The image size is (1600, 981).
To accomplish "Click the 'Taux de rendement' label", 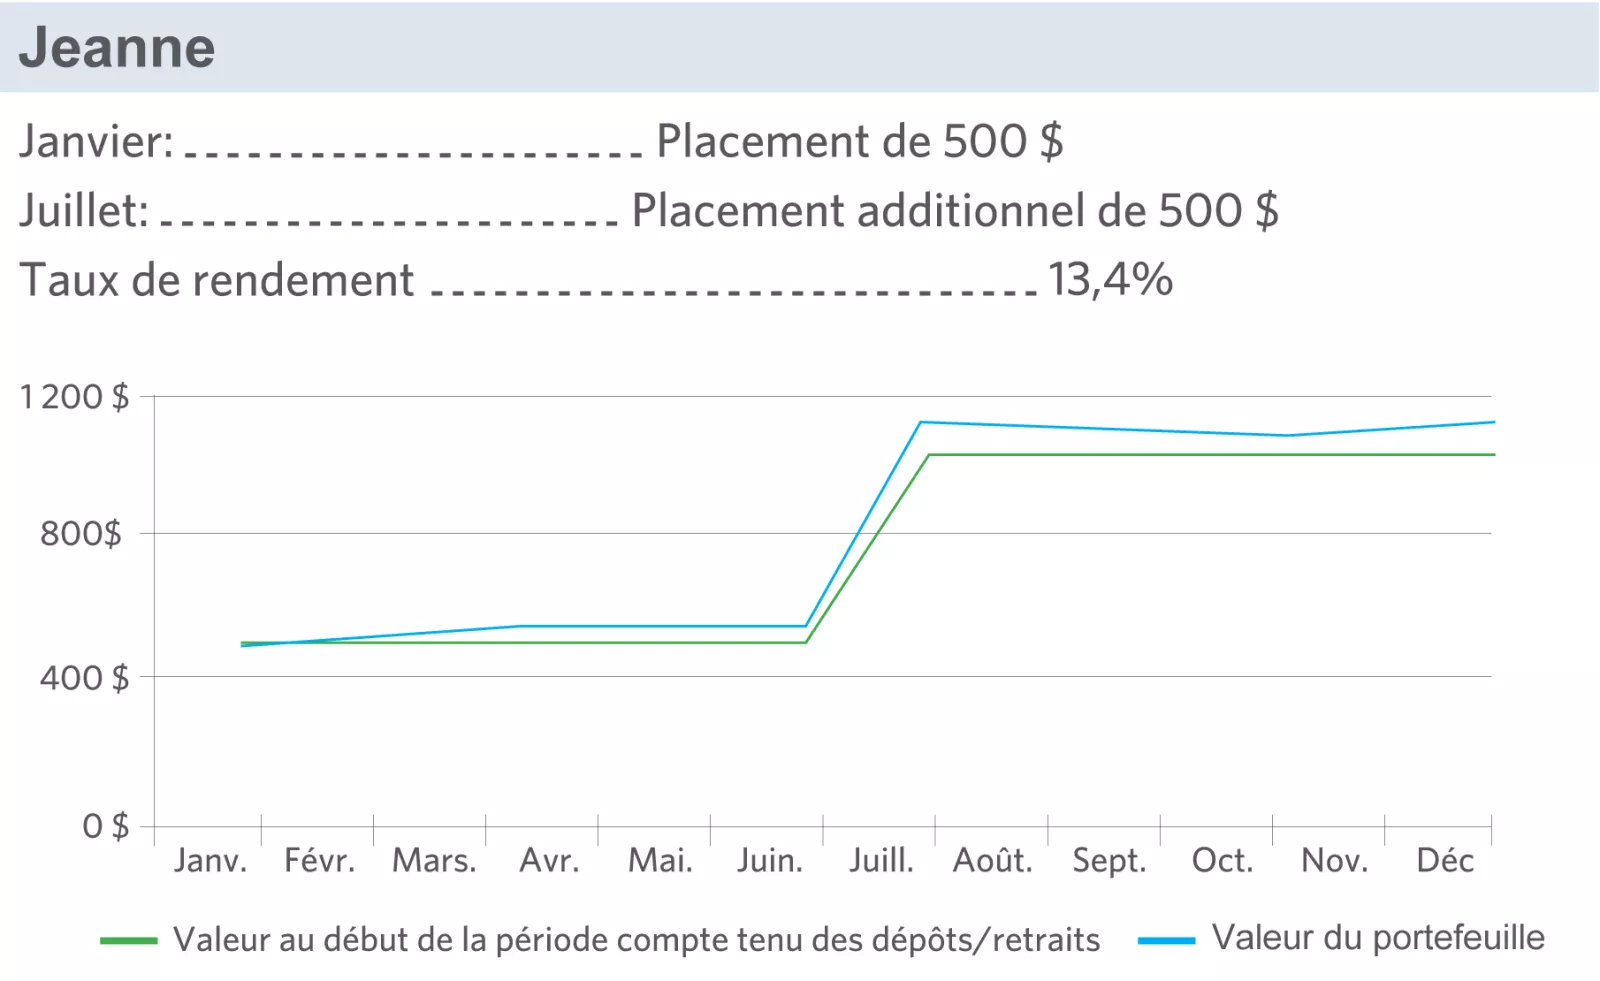I will (217, 280).
